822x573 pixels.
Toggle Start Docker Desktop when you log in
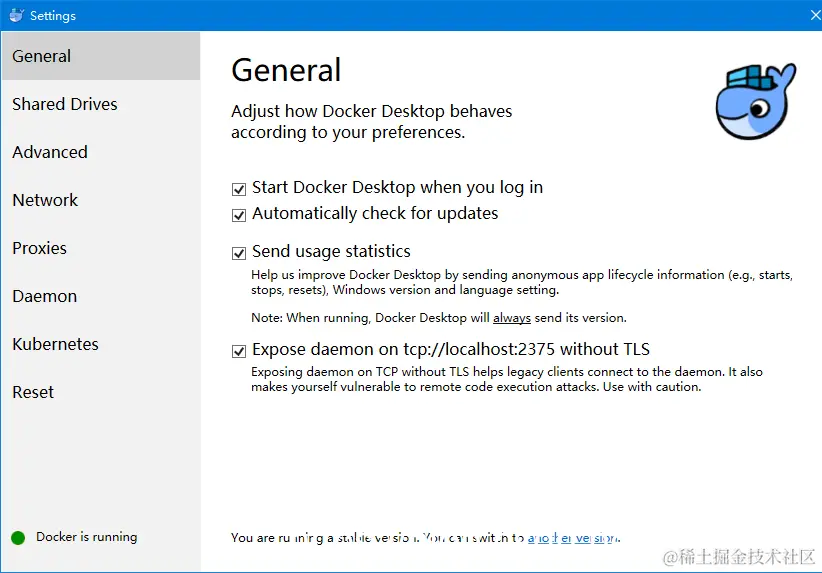tap(239, 189)
